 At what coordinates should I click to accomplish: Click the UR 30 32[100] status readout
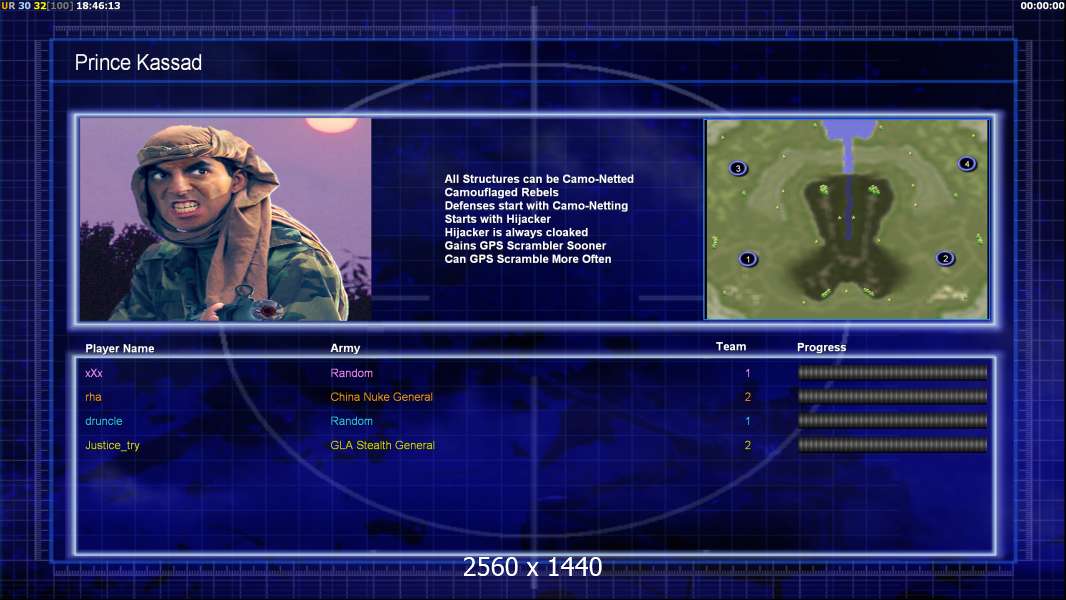[x=37, y=5]
